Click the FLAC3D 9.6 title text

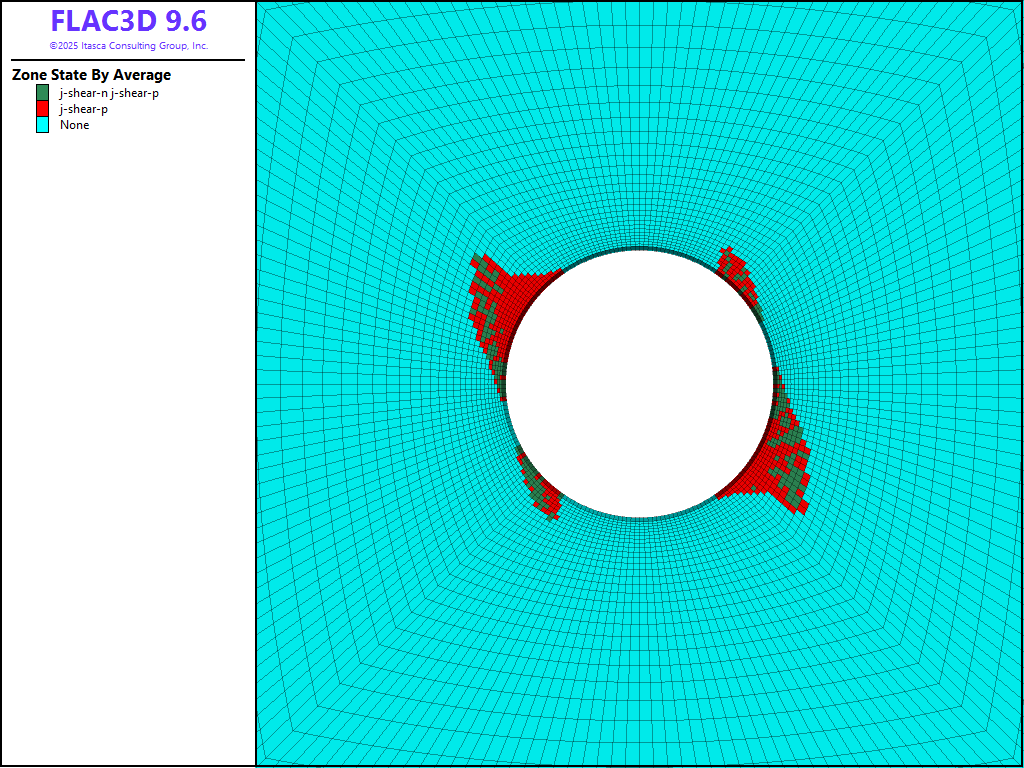tap(128, 22)
